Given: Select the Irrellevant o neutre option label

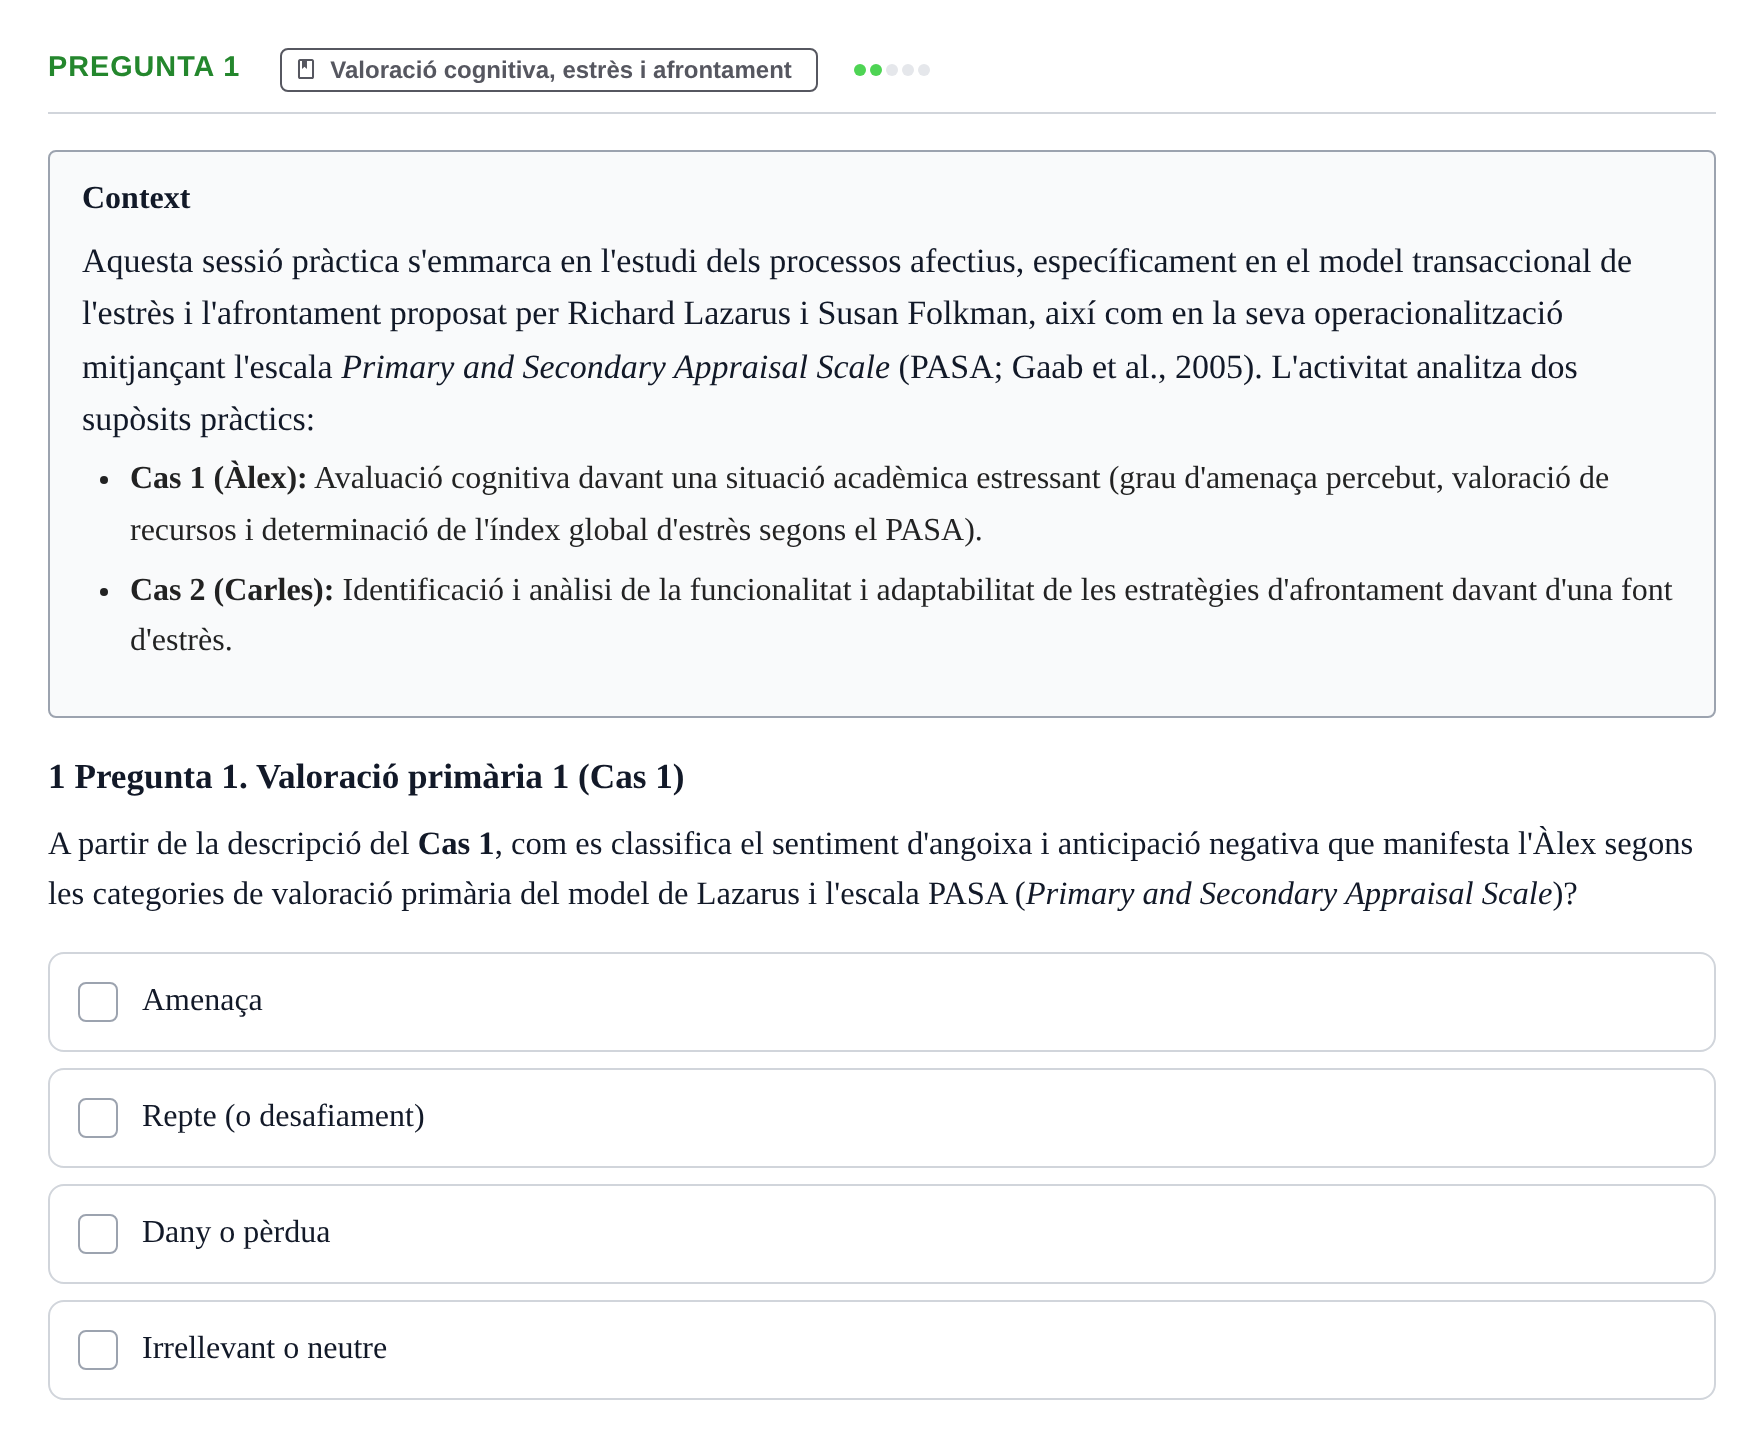Looking at the screenshot, I should click(264, 1348).
